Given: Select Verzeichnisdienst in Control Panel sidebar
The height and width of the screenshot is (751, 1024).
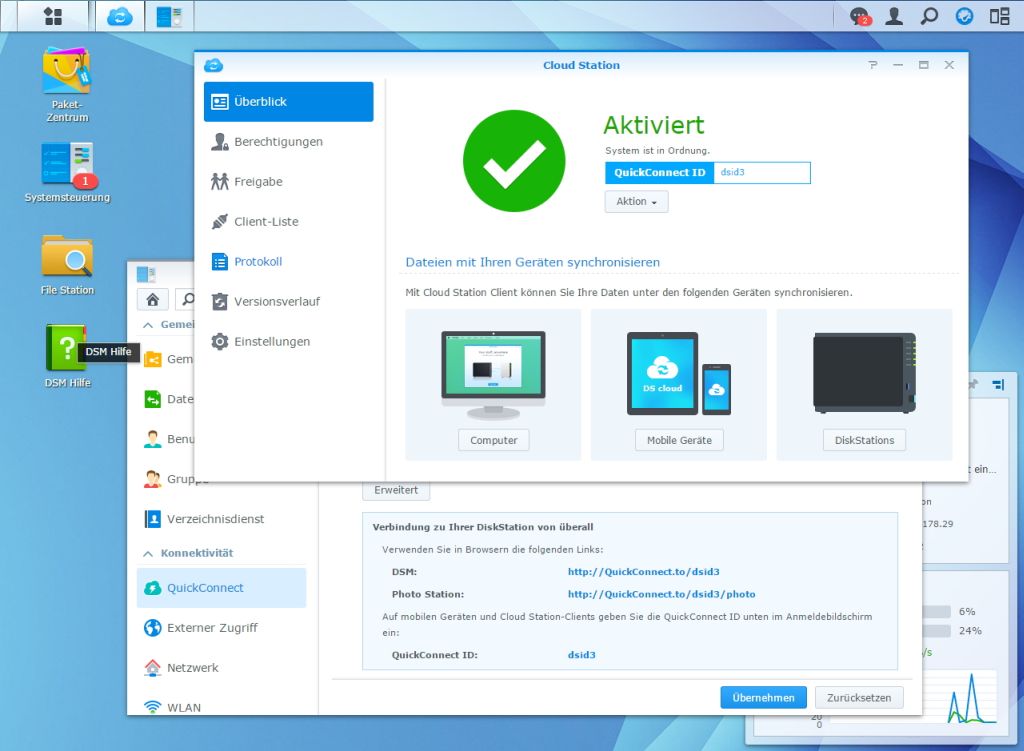Looking at the screenshot, I should [x=221, y=519].
